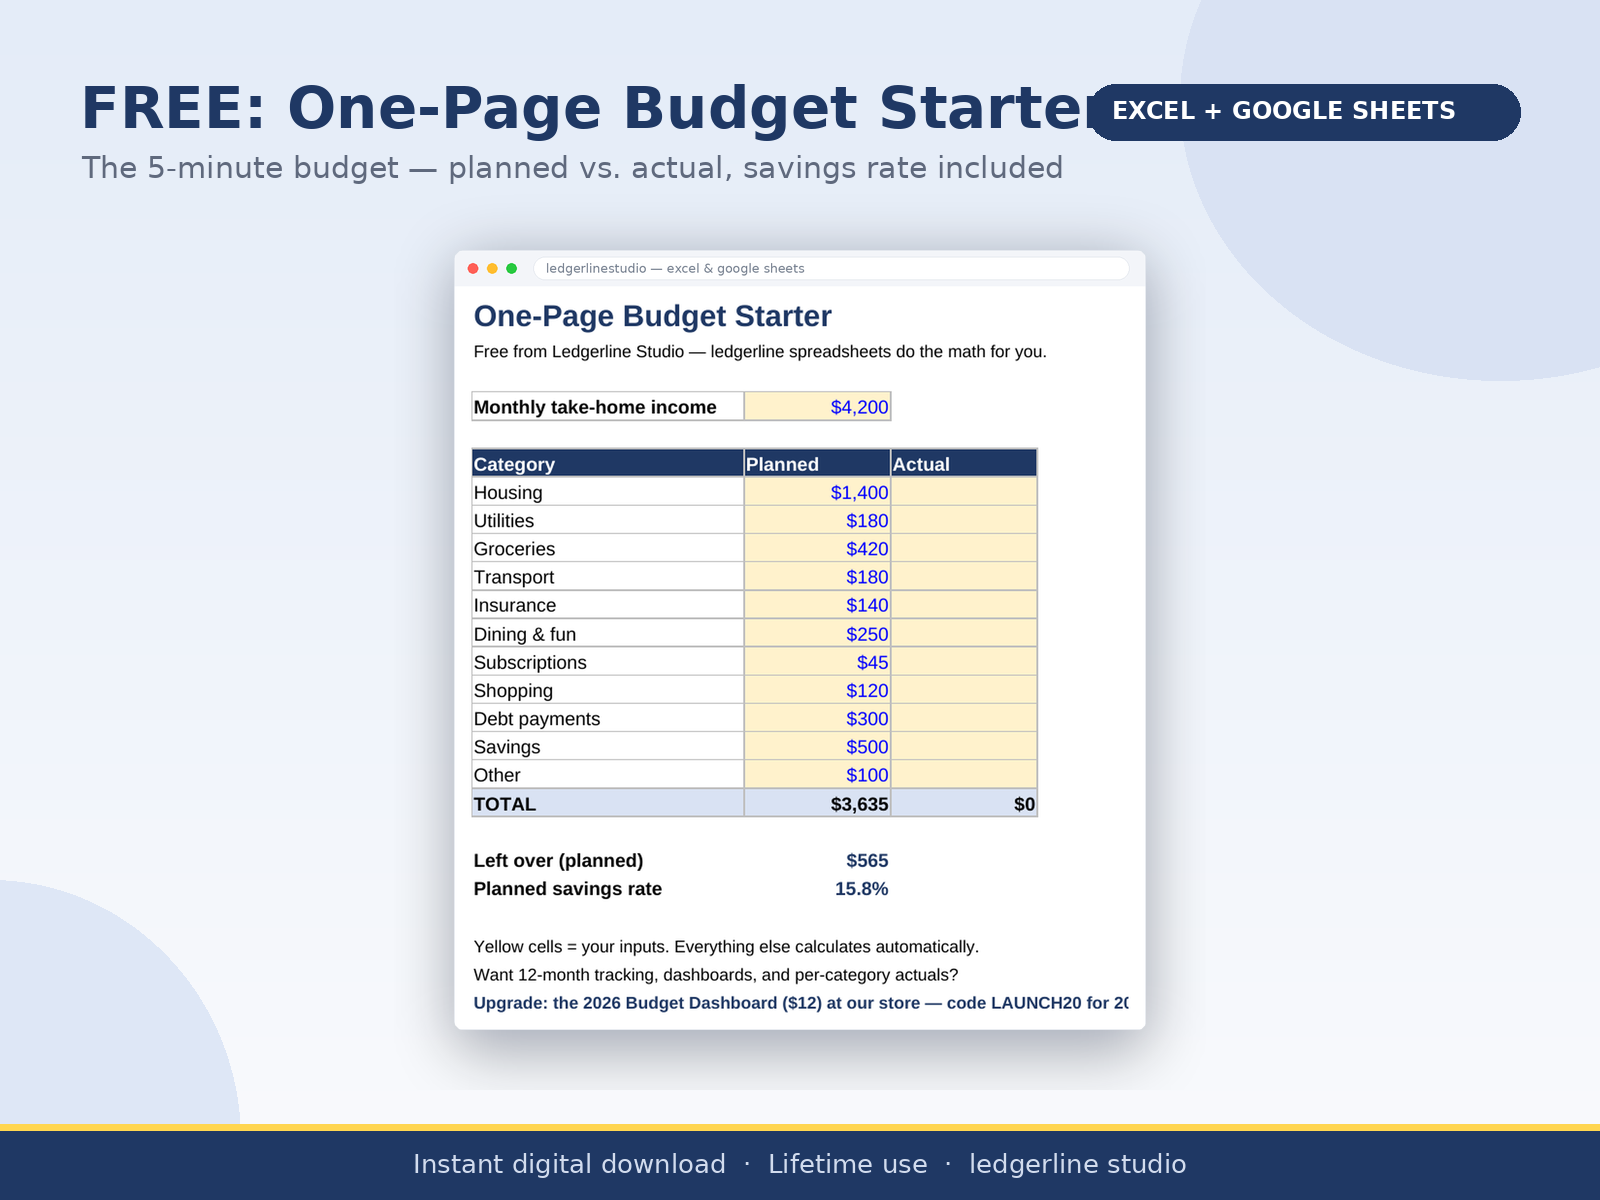Open the Upgrade 2026 Budget Dashboard link
The width and height of the screenshot is (1600, 1200).
coord(801,1003)
